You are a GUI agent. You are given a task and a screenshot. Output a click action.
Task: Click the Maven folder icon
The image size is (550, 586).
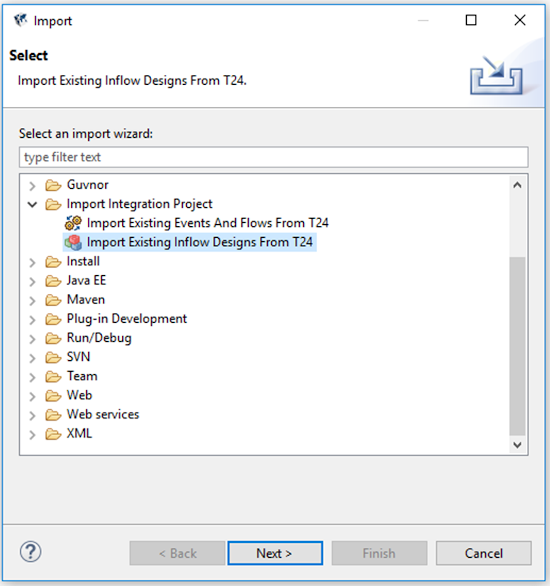click(x=53, y=300)
